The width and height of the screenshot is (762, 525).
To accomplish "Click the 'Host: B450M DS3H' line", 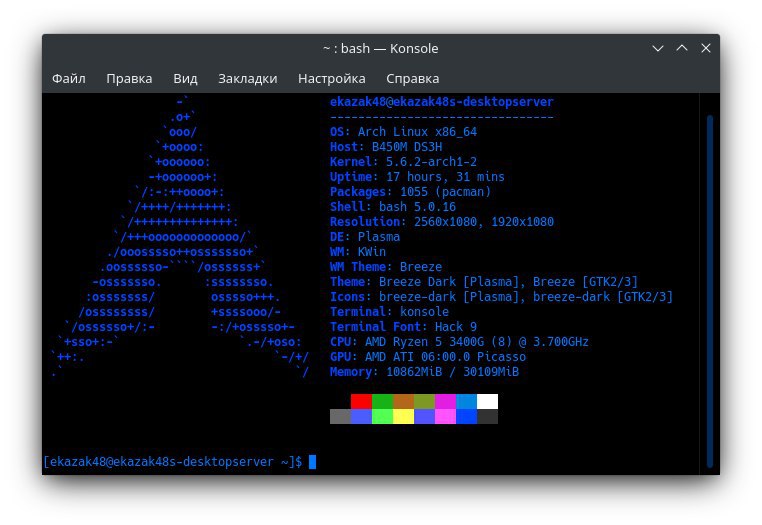I will (x=386, y=147).
